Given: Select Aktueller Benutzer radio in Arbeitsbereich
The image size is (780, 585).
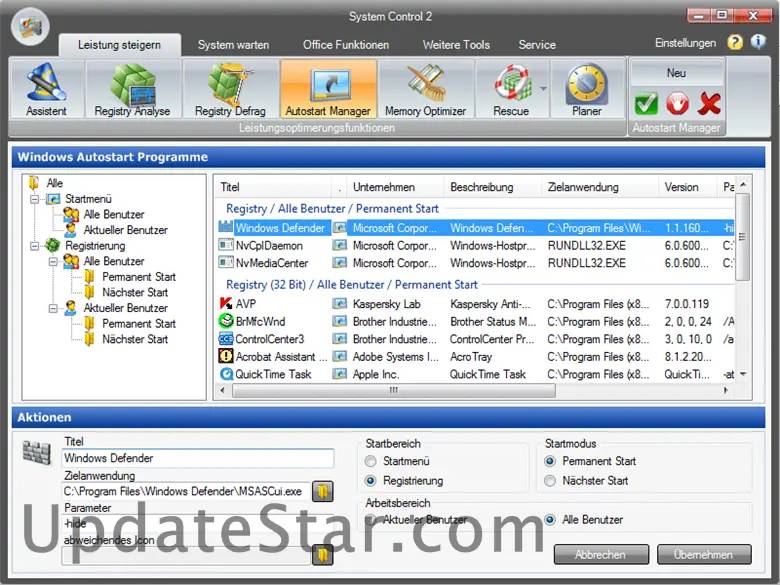Looking at the screenshot, I should tap(370, 520).
